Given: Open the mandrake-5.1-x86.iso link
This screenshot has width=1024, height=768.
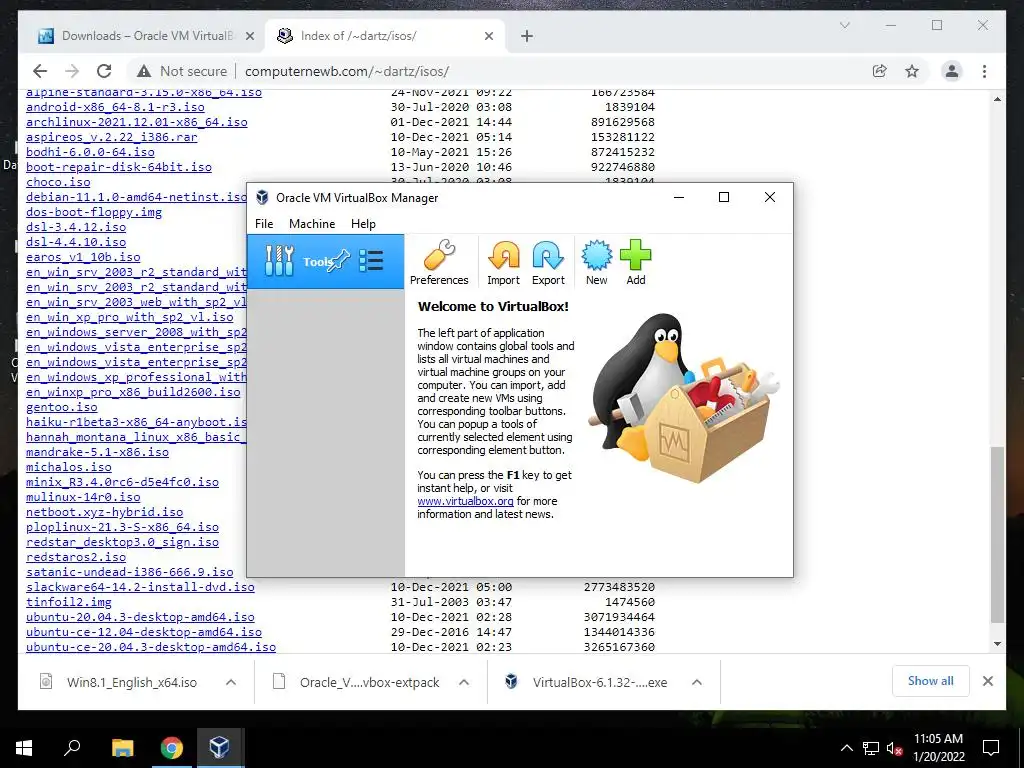Looking at the screenshot, I should tap(97, 453).
